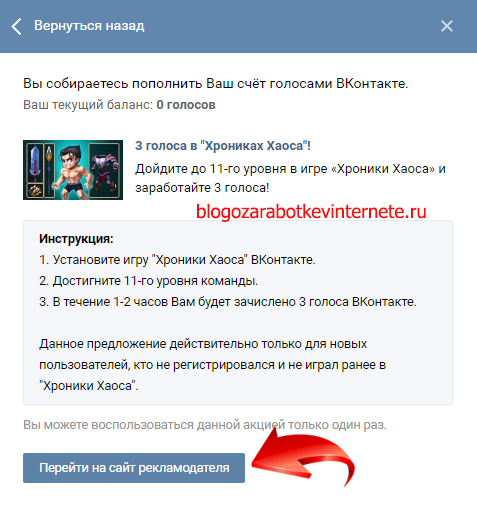Image resolution: width=477 pixels, height=507 pixels.
Task: Open the "Хроники Хаоса" game thumbnail
Action: pos(73,170)
